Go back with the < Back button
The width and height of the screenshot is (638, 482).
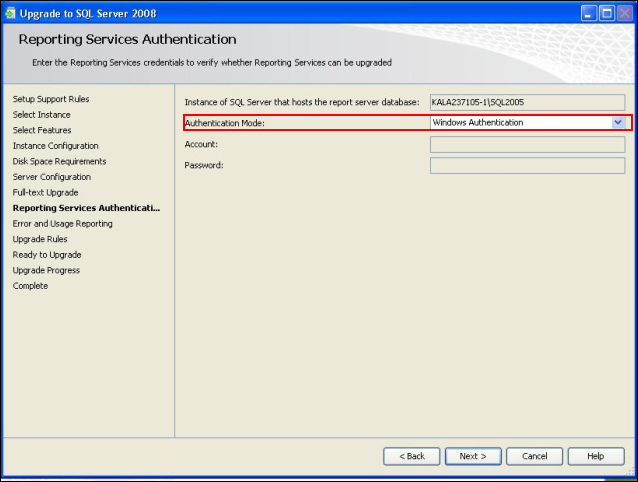(x=411, y=456)
